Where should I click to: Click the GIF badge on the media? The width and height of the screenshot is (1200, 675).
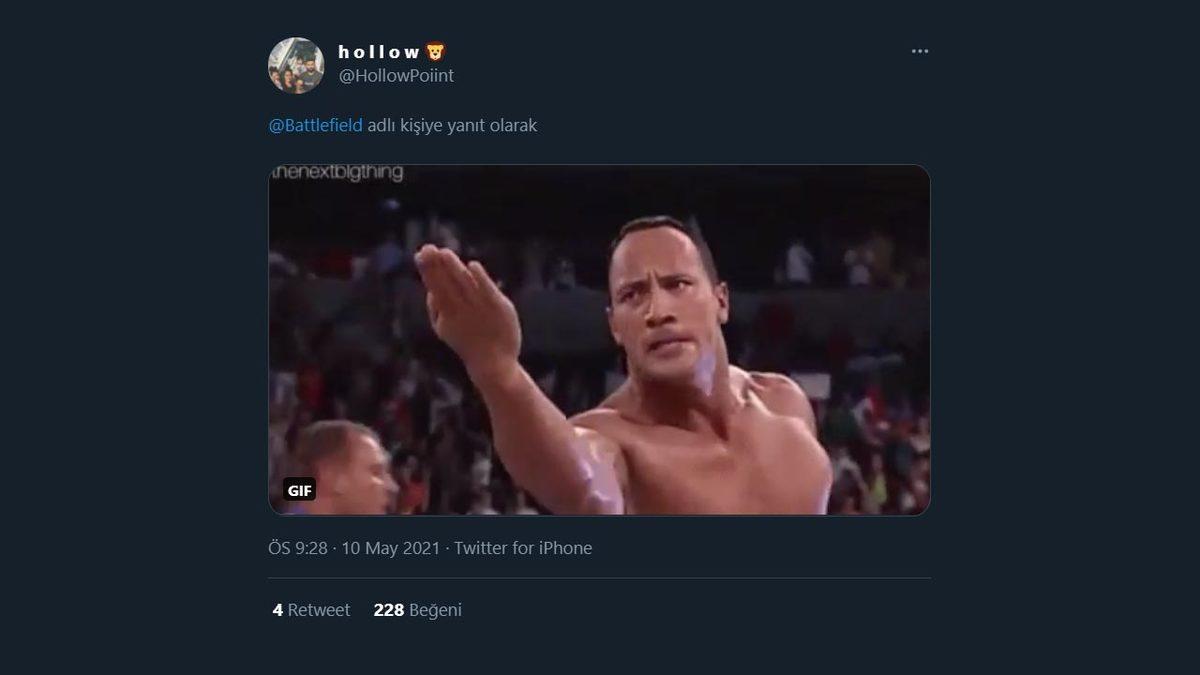tap(300, 490)
